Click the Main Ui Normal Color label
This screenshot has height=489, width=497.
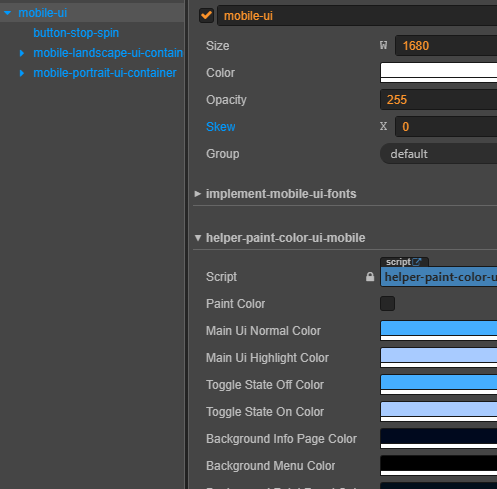click(263, 331)
